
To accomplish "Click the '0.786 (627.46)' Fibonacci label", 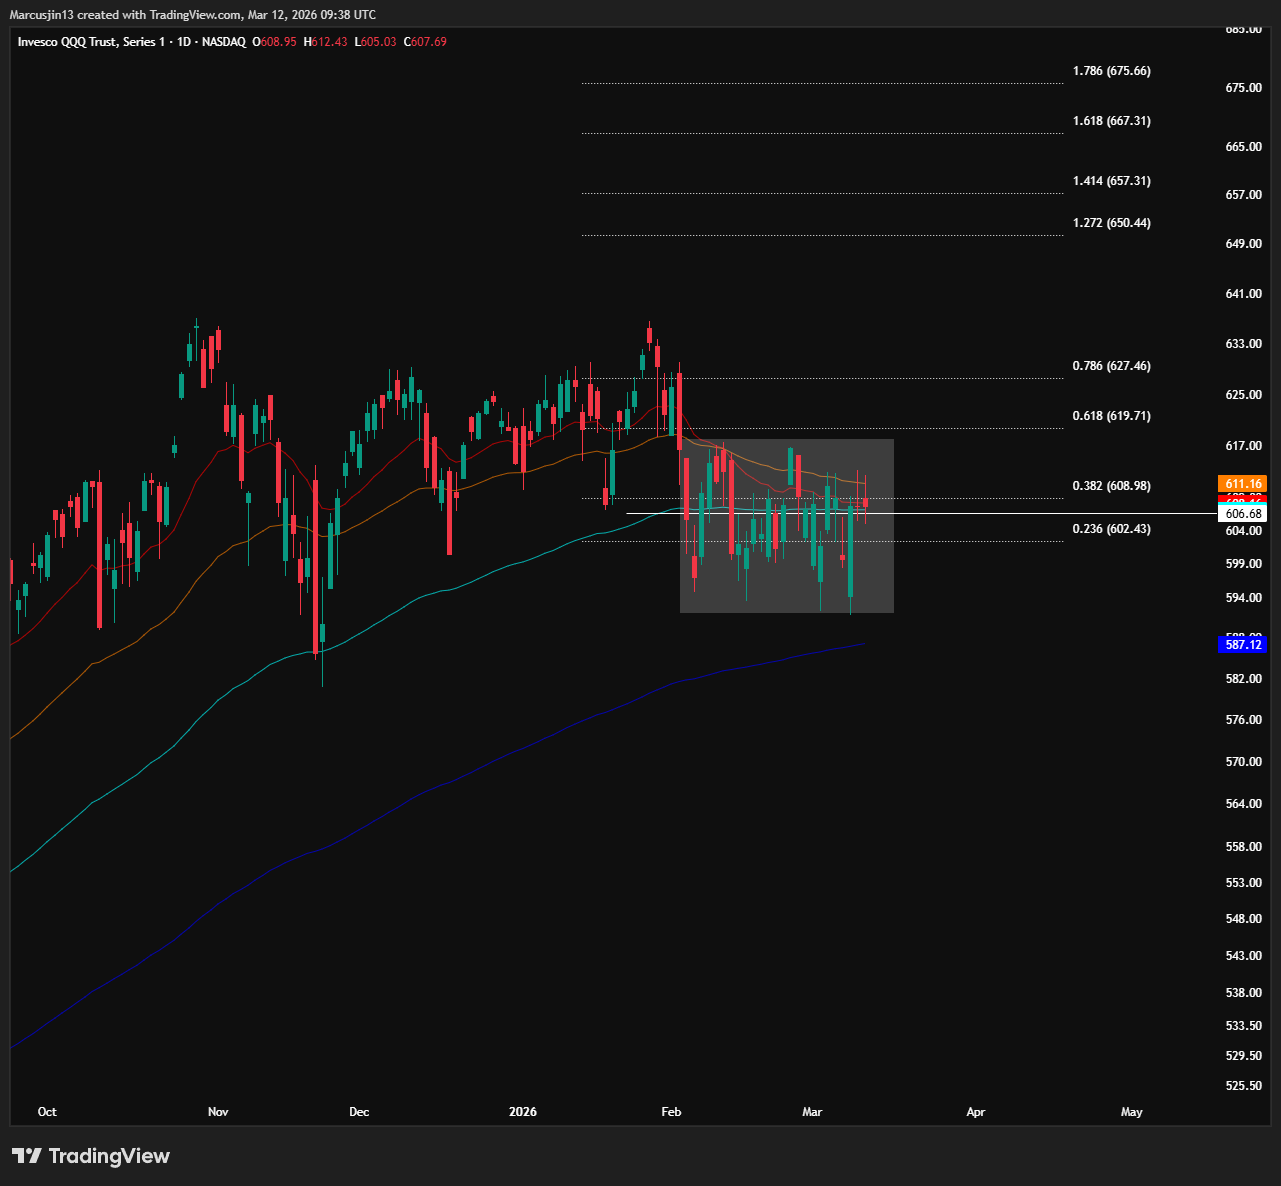I will tap(1111, 366).
